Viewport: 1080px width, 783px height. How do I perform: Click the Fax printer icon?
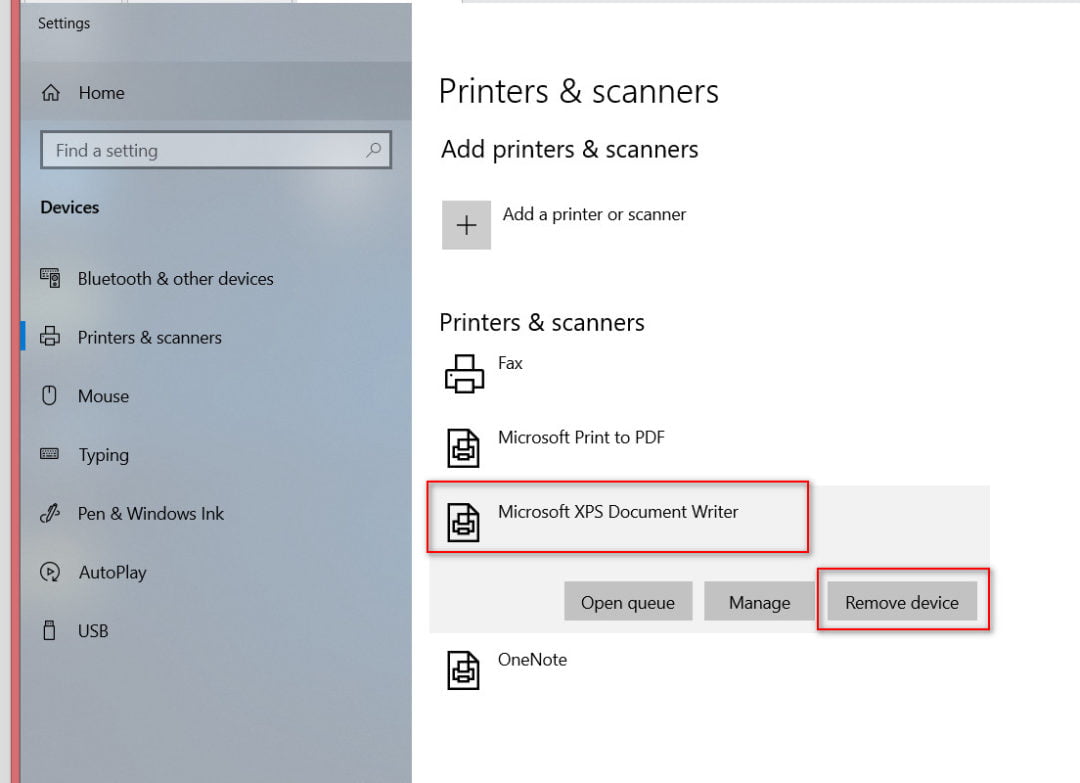(x=465, y=372)
